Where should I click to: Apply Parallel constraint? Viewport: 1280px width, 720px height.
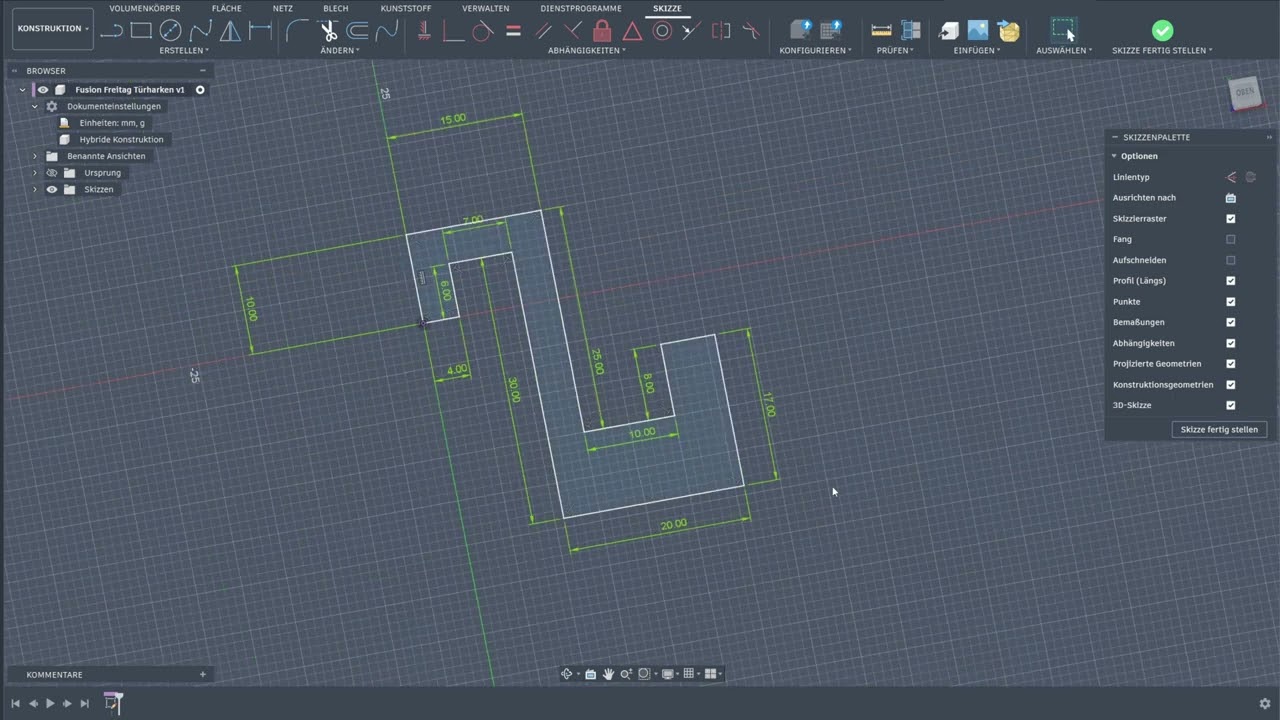pos(543,31)
